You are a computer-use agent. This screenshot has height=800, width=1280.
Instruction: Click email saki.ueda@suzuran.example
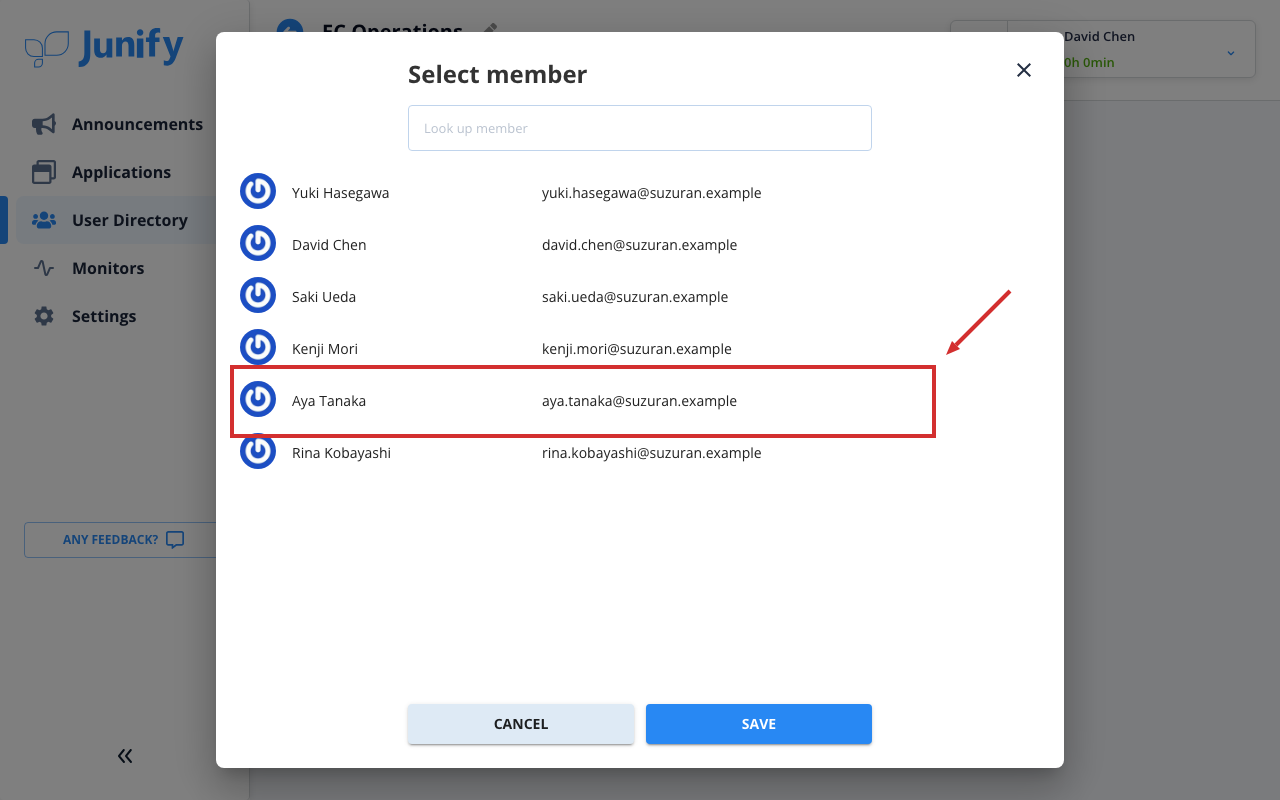click(635, 297)
